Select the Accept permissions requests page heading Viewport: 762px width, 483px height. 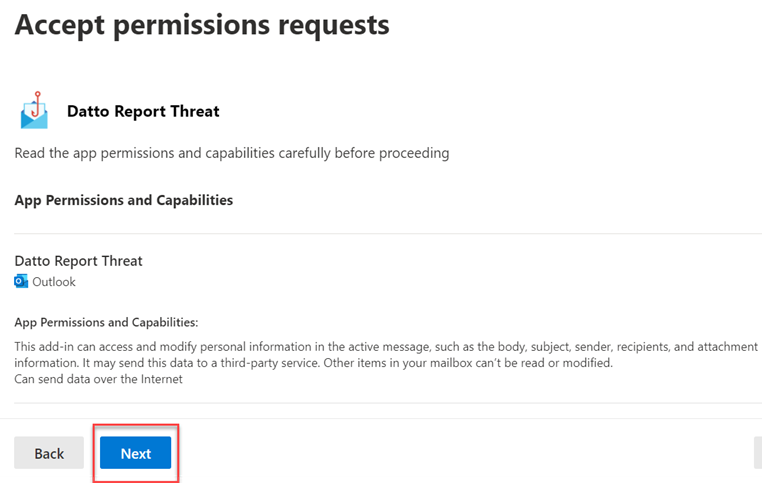pos(202,25)
